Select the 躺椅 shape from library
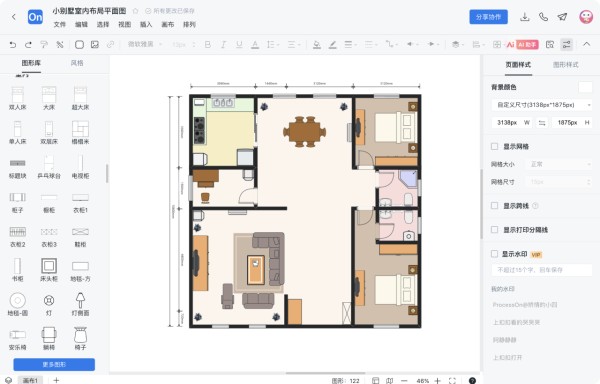 pos(49,338)
